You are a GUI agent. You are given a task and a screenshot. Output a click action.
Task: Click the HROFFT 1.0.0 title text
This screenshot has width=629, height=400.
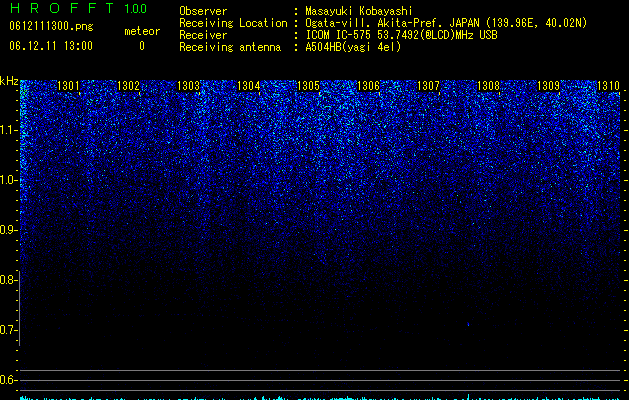[78, 8]
